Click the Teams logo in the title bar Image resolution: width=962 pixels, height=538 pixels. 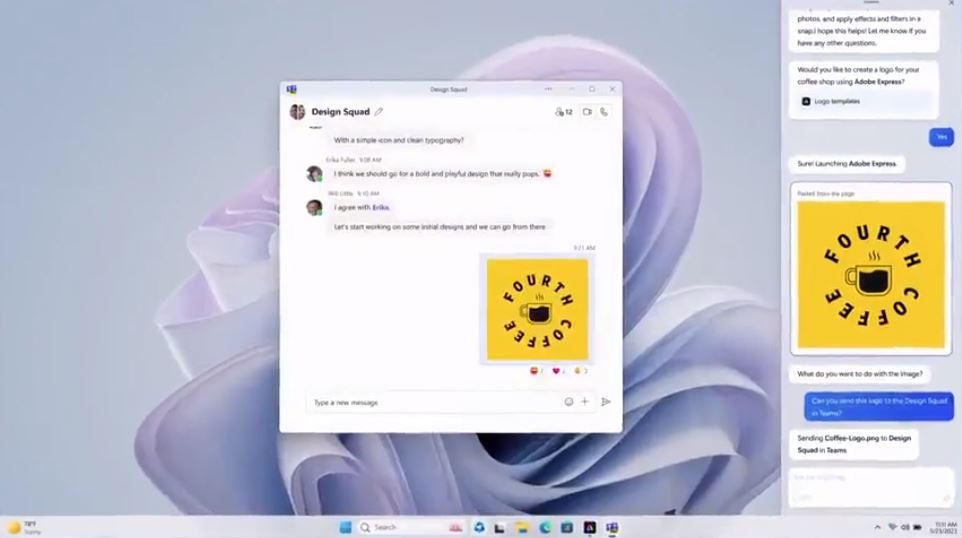(291, 90)
